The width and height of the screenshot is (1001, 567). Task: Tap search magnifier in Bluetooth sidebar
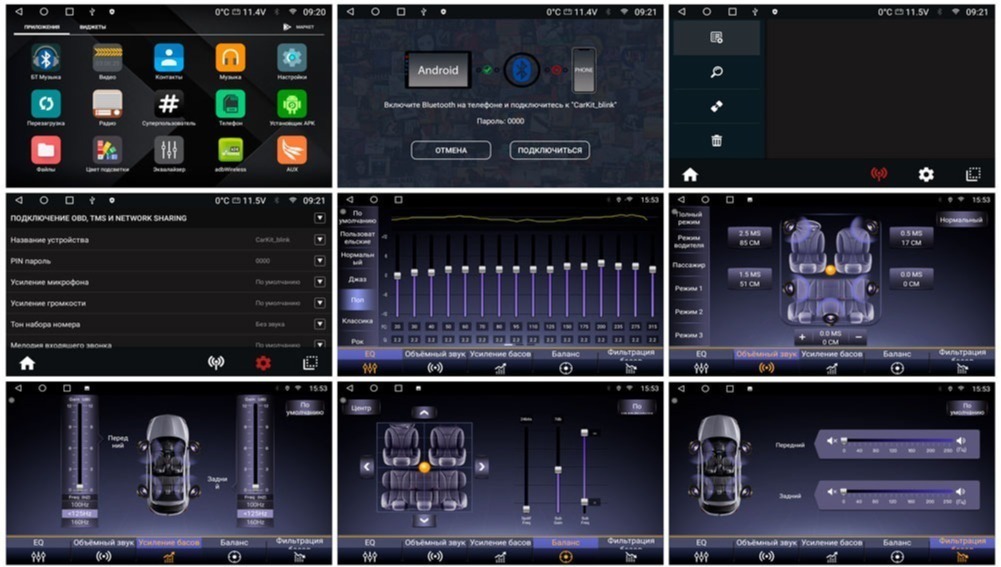pyautogui.click(x=716, y=72)
